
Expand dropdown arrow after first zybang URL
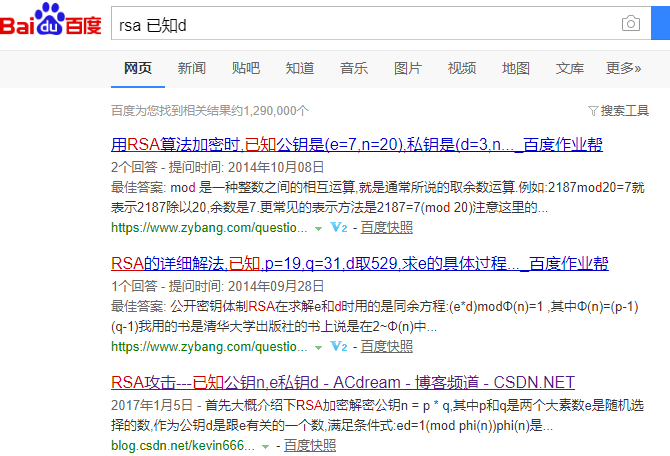[x=318, y=229]
